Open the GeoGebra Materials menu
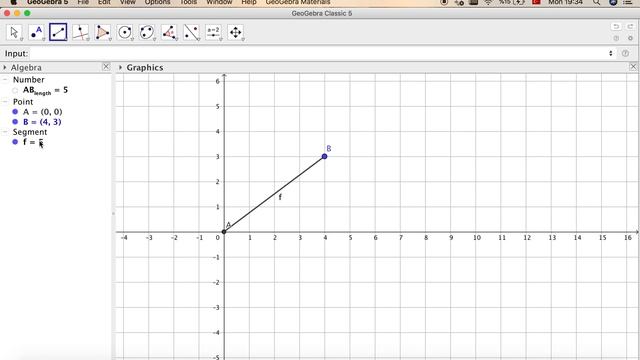This screenshot has height=360, width=640. [x=298, y=2]
